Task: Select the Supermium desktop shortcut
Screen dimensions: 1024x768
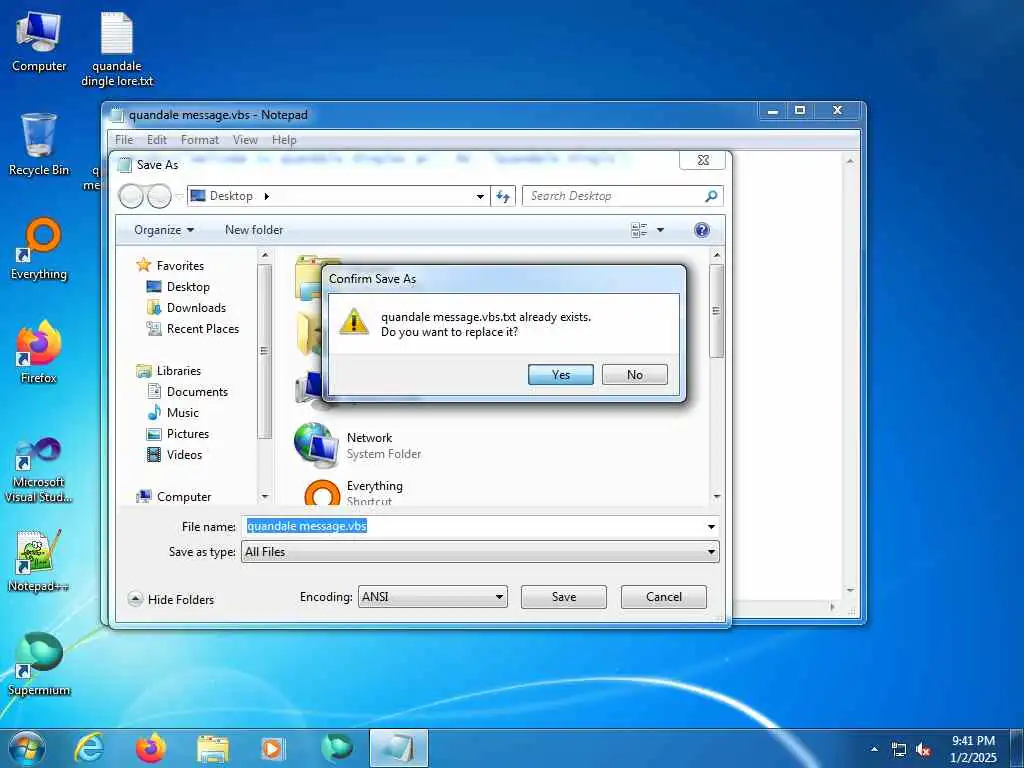Action: coord(39,665)
